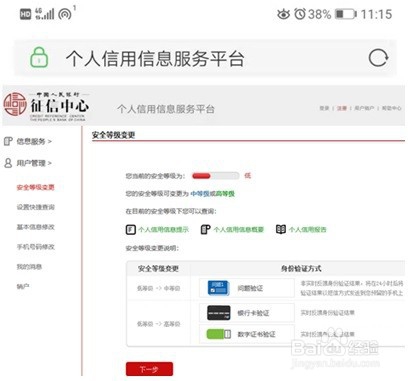Click the 安全等级变更 page heading
The height and width of the screenshot is (381, 408).
pyautogui.click(x=113, y=135)
